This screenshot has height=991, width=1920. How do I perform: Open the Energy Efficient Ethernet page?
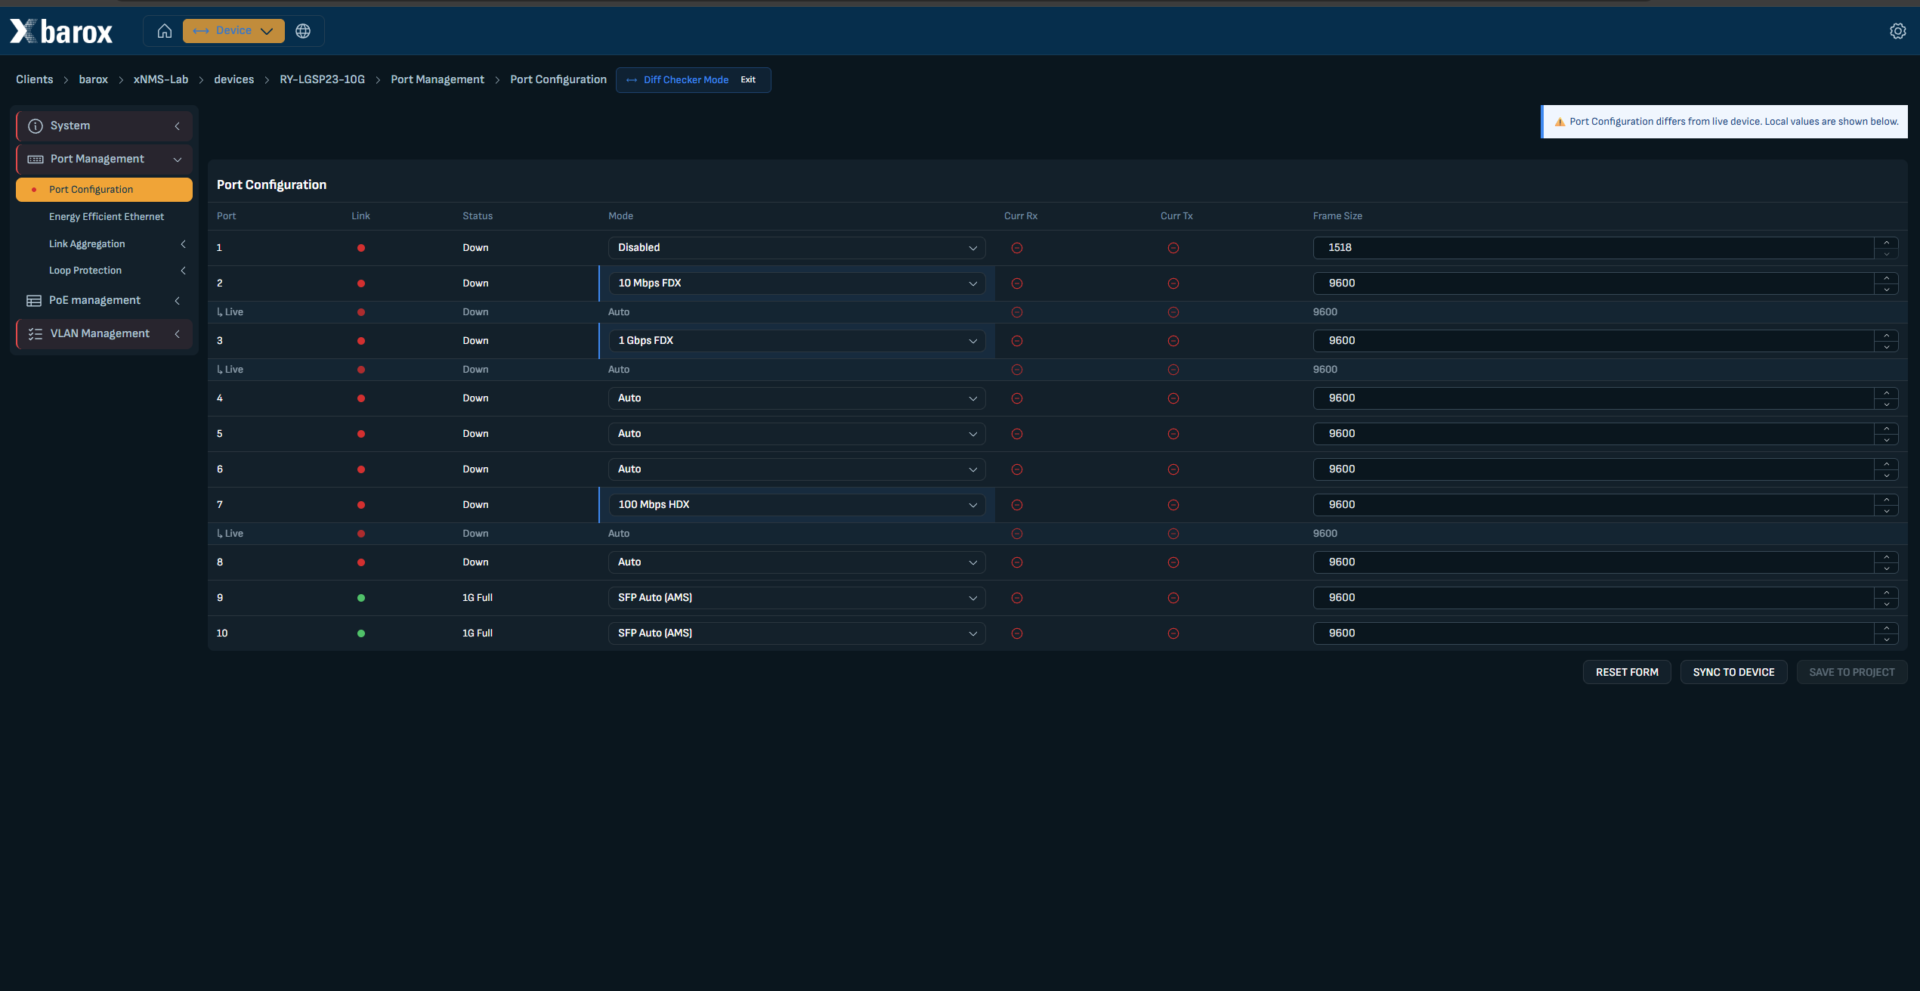click(106, 217)
